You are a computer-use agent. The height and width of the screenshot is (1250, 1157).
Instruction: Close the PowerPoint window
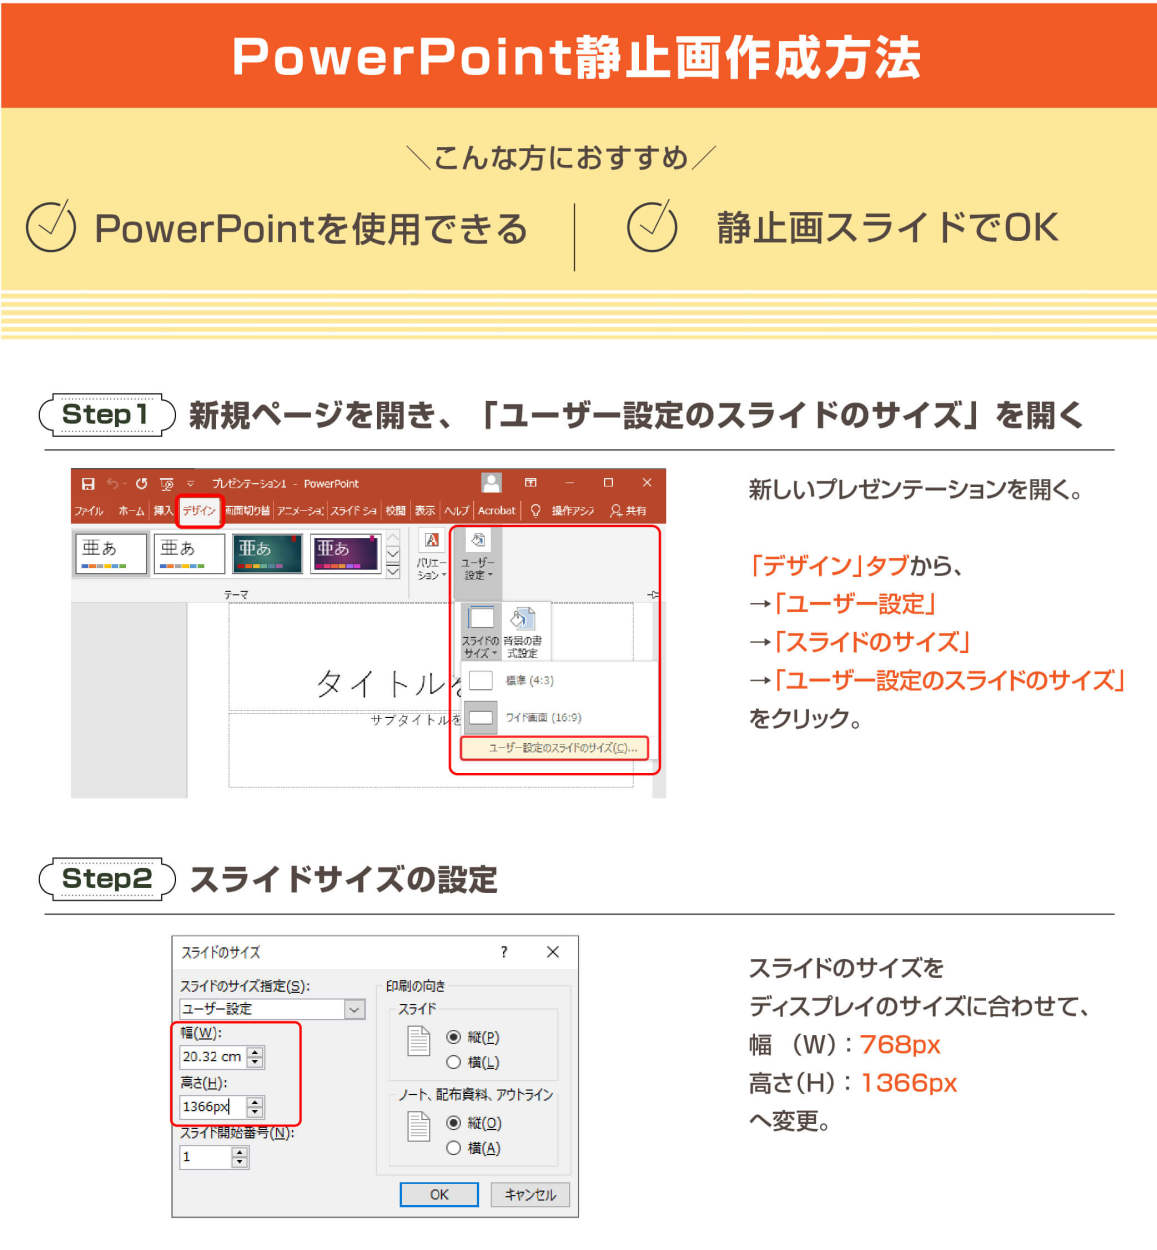click(x=646, y=483)
